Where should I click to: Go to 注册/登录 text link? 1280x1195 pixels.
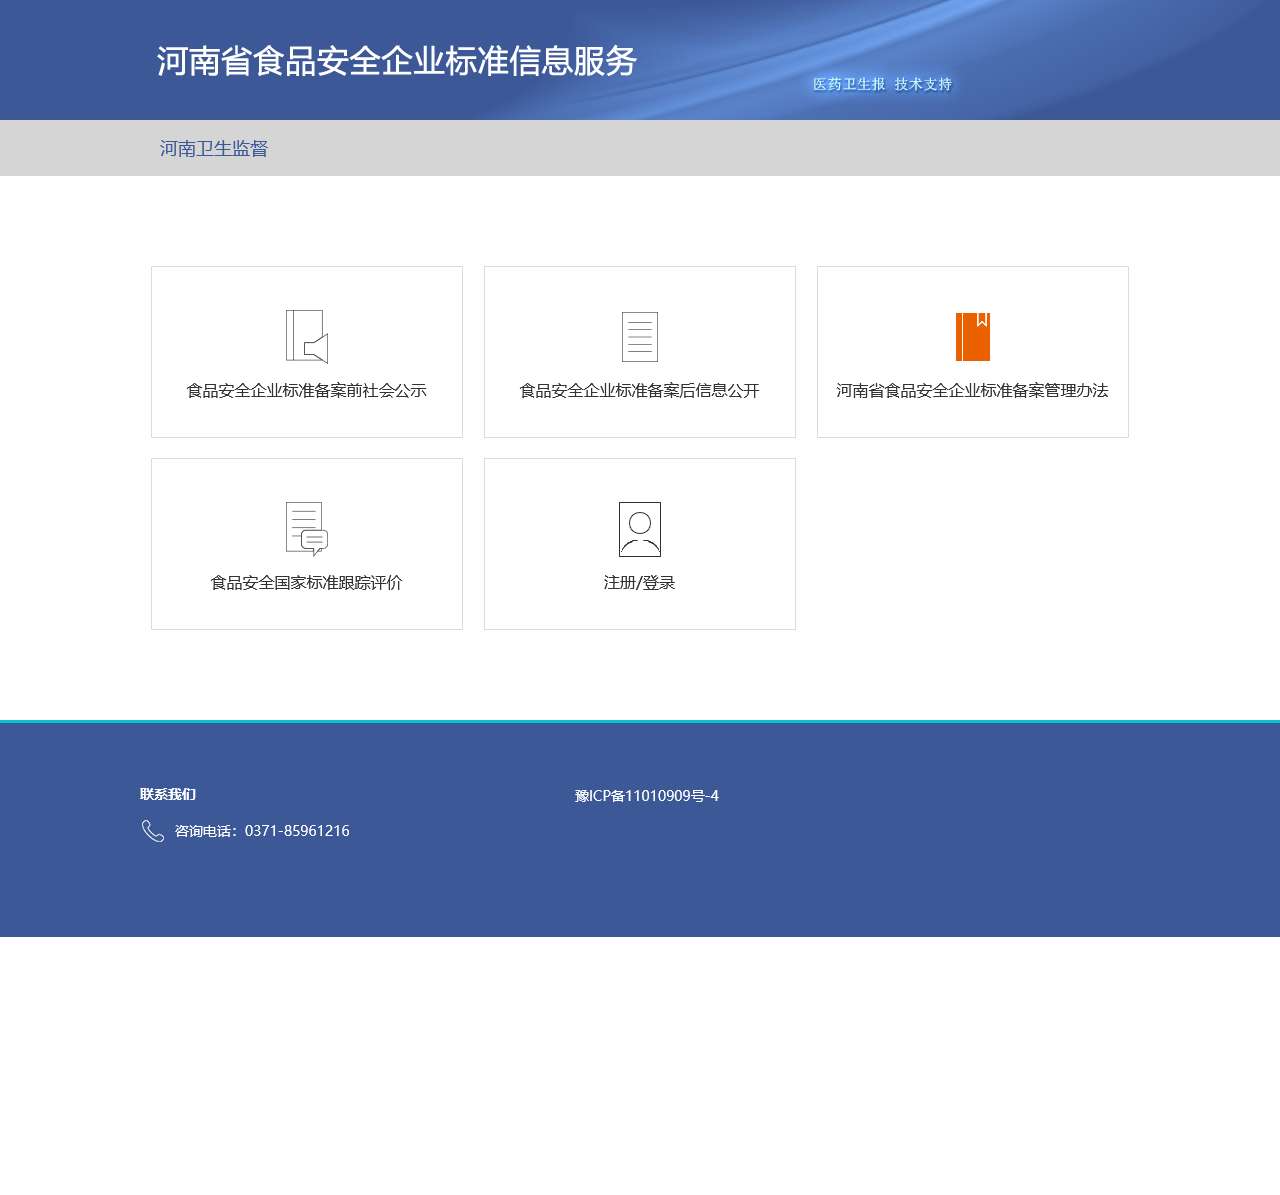pyautogui.click(x=640, y=583)
